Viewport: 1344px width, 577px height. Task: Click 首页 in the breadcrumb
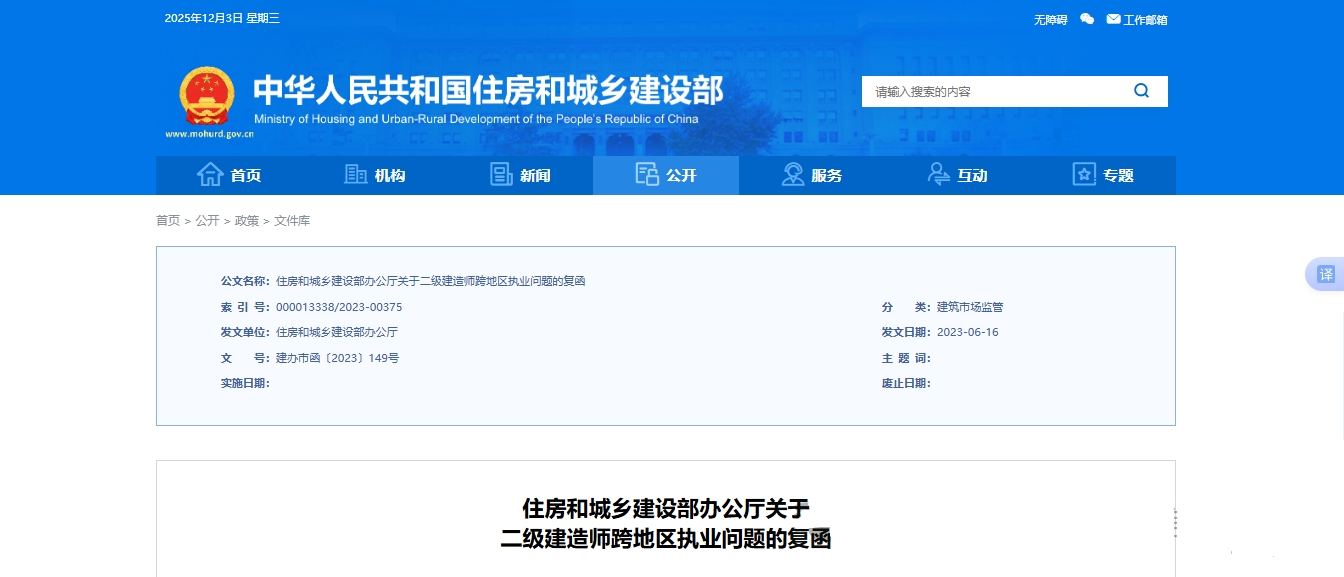(x=168, y=221)
